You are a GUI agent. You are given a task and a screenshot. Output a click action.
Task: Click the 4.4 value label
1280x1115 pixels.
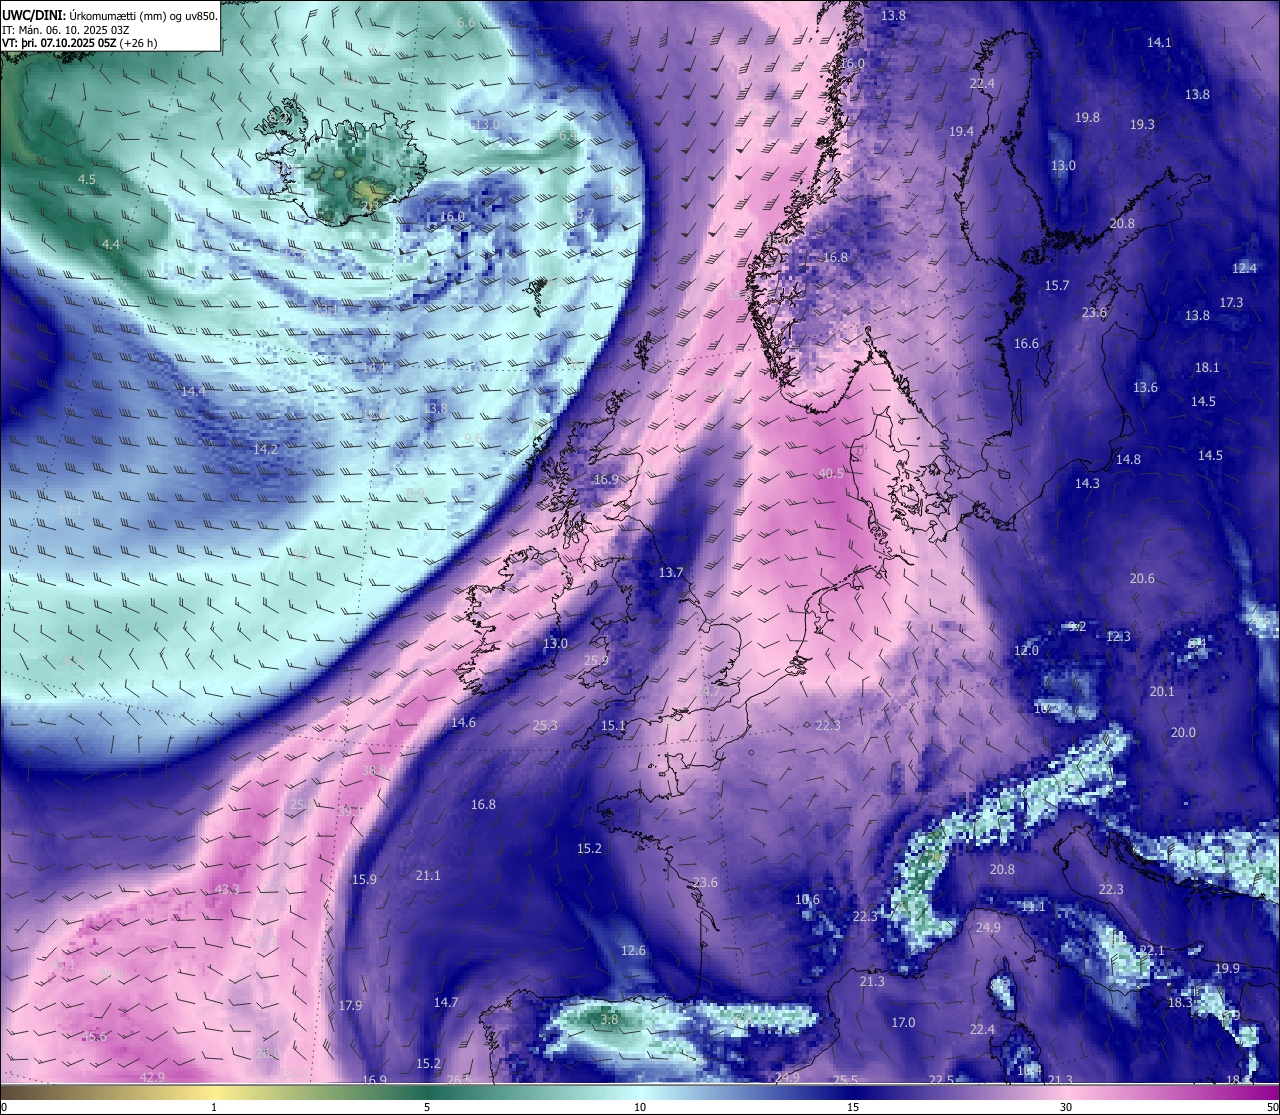point(110,244)
